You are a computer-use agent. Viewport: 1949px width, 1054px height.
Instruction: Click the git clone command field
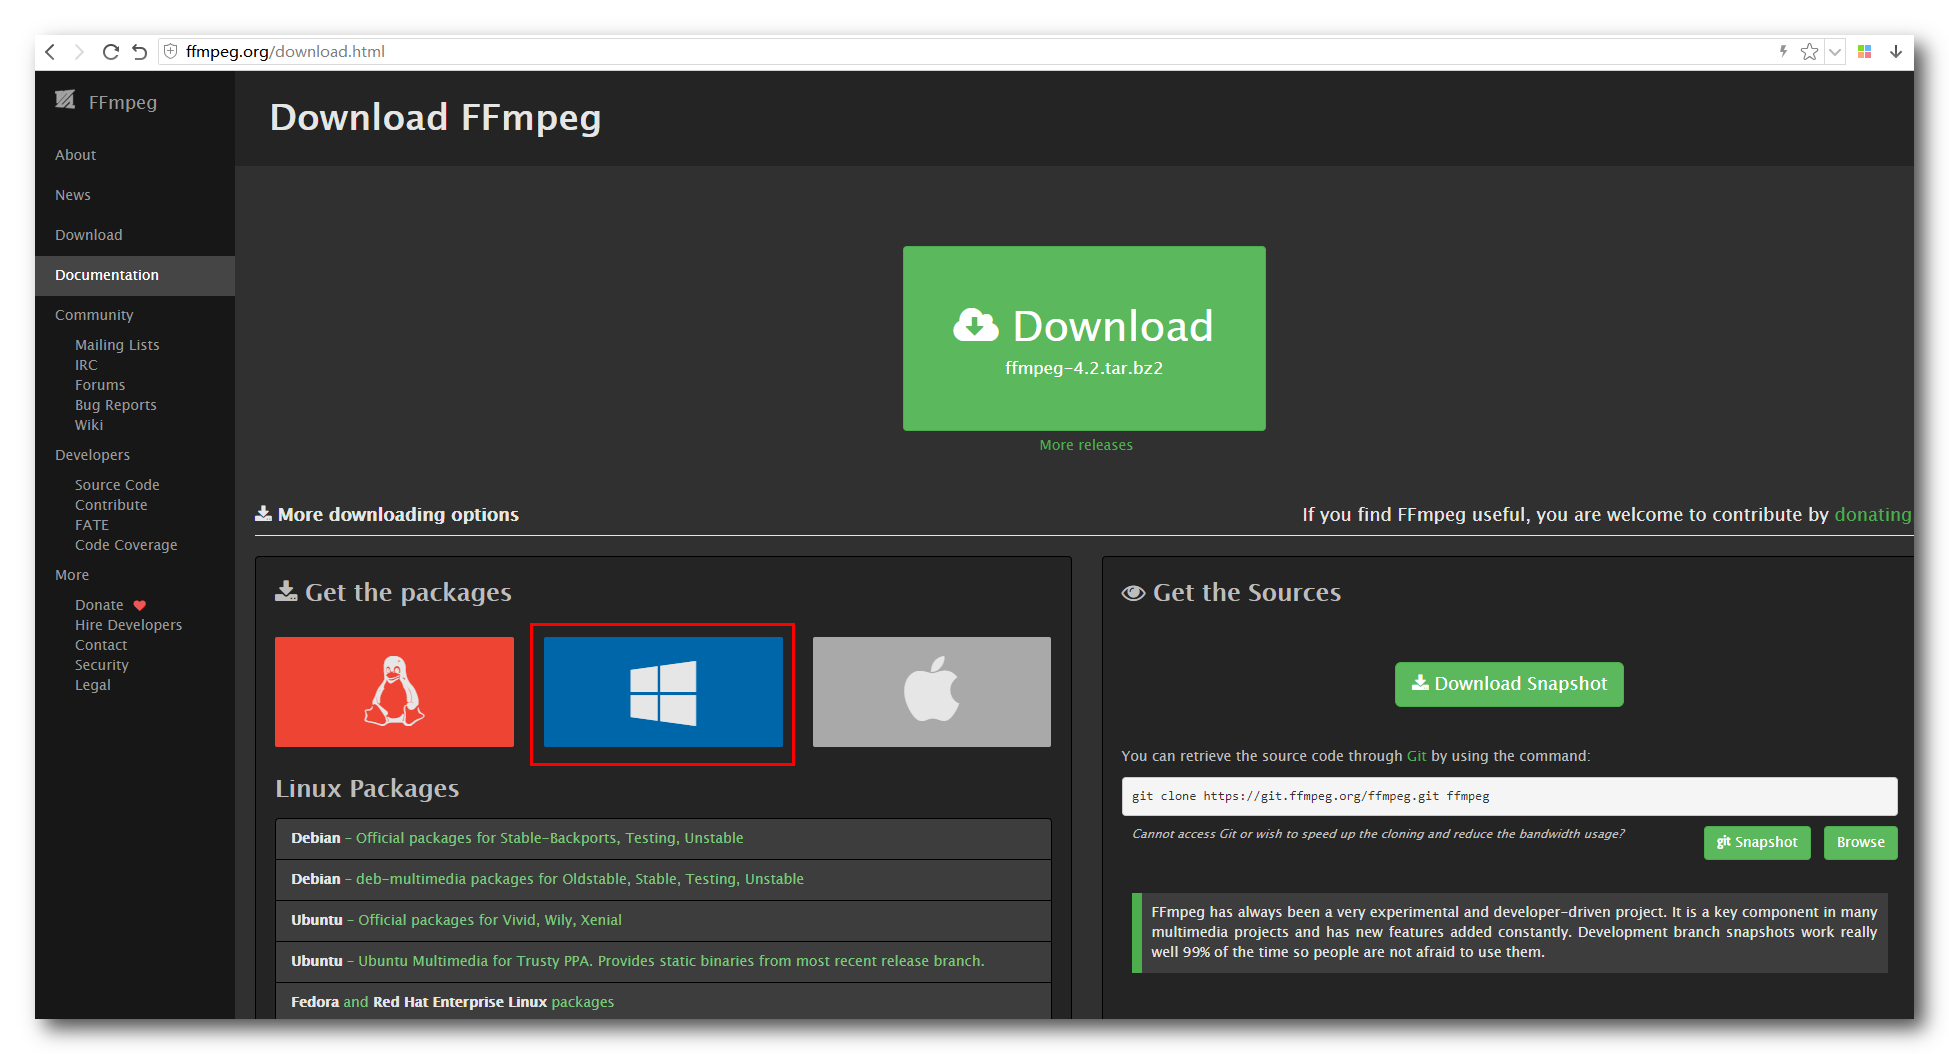pyautogui.click(x=1509, y=796)
